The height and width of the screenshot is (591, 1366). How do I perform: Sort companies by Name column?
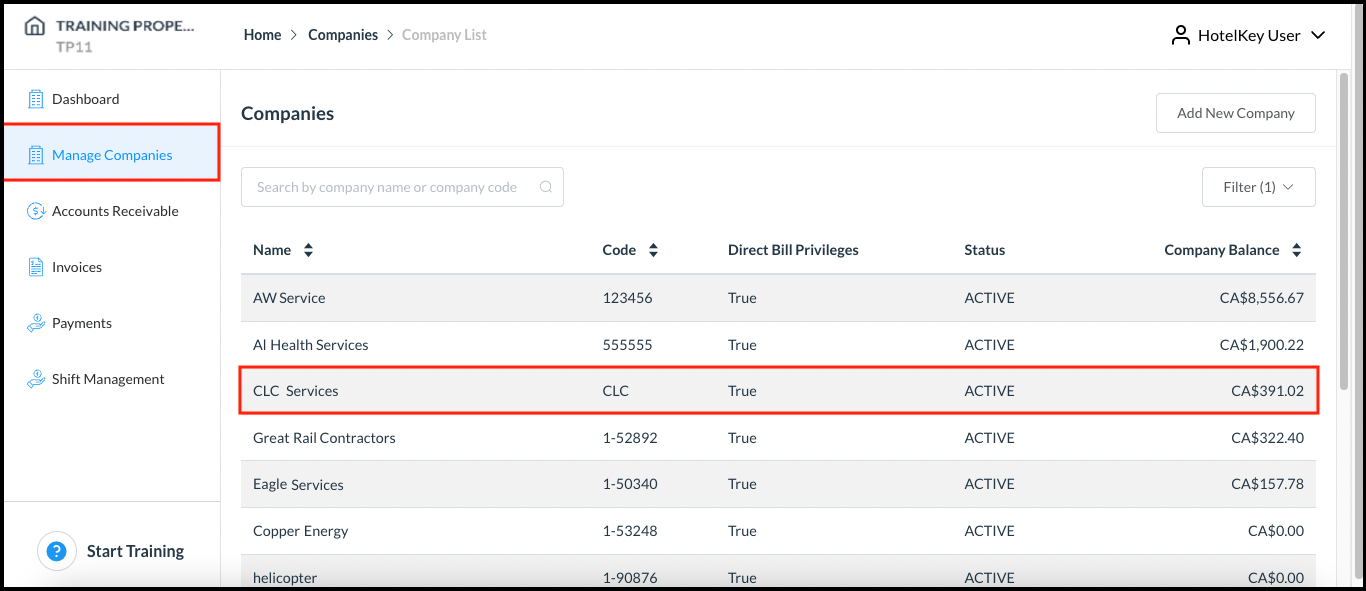click(308, 250)
